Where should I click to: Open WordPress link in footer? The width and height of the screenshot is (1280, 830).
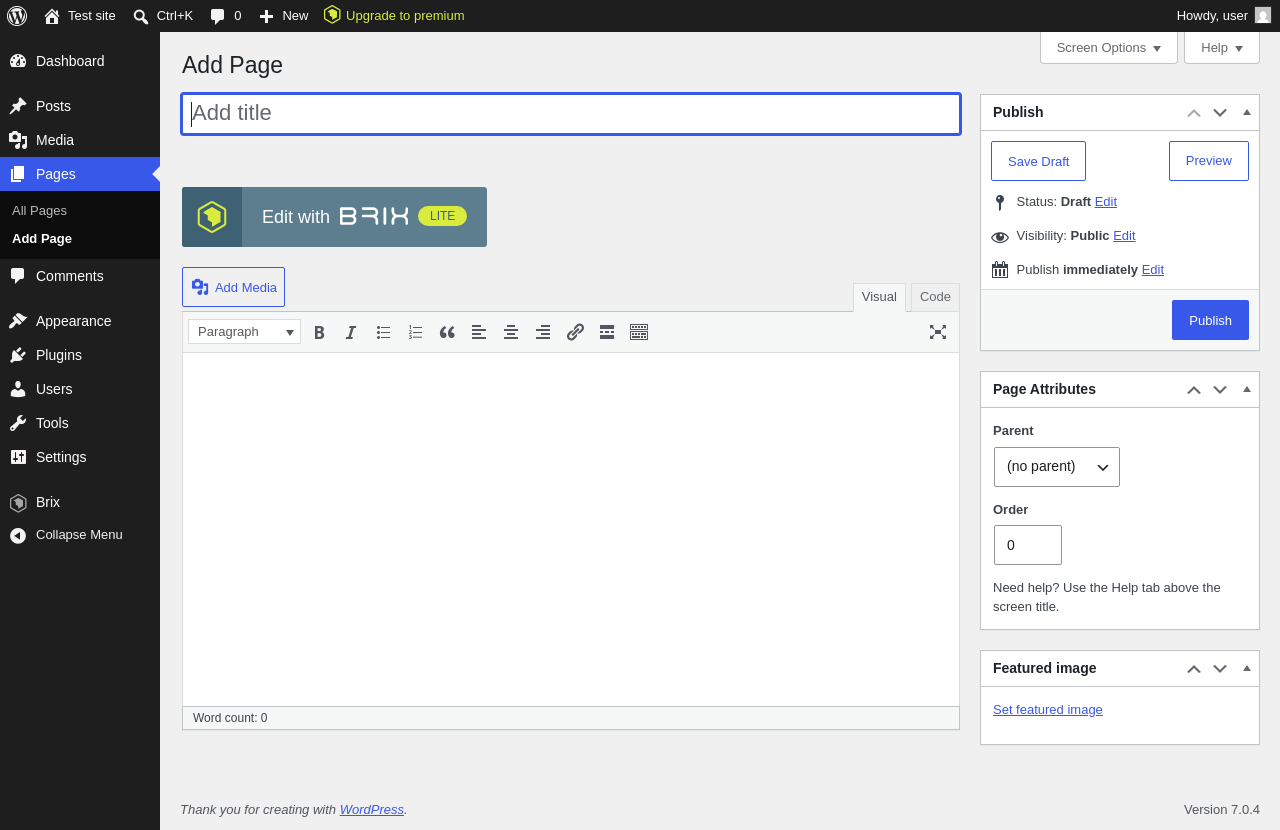tap(372, 810)
